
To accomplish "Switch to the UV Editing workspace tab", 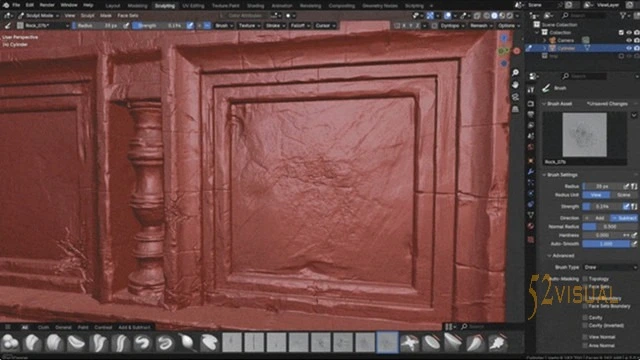I will pyautogui.click(x=193, y=6).
